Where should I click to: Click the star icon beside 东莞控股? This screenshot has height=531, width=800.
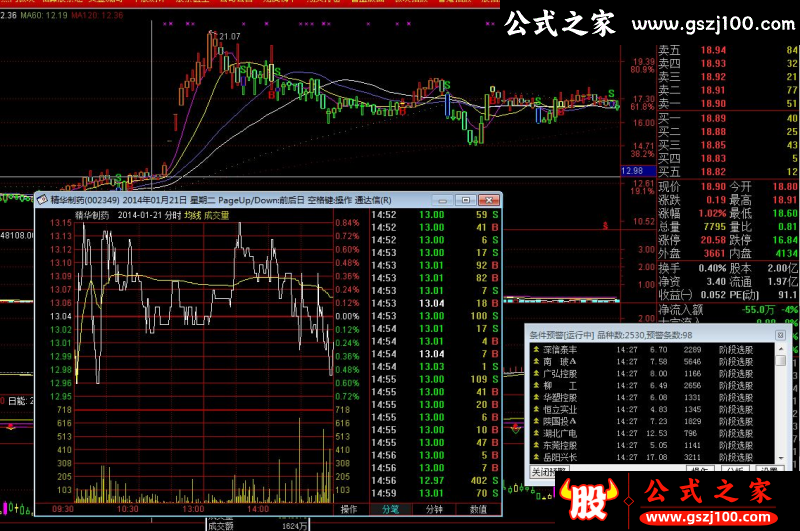click(536, 445)
